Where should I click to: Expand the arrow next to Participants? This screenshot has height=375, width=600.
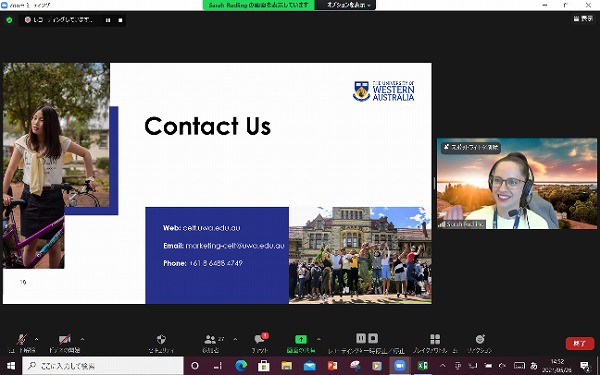[235, 339]
